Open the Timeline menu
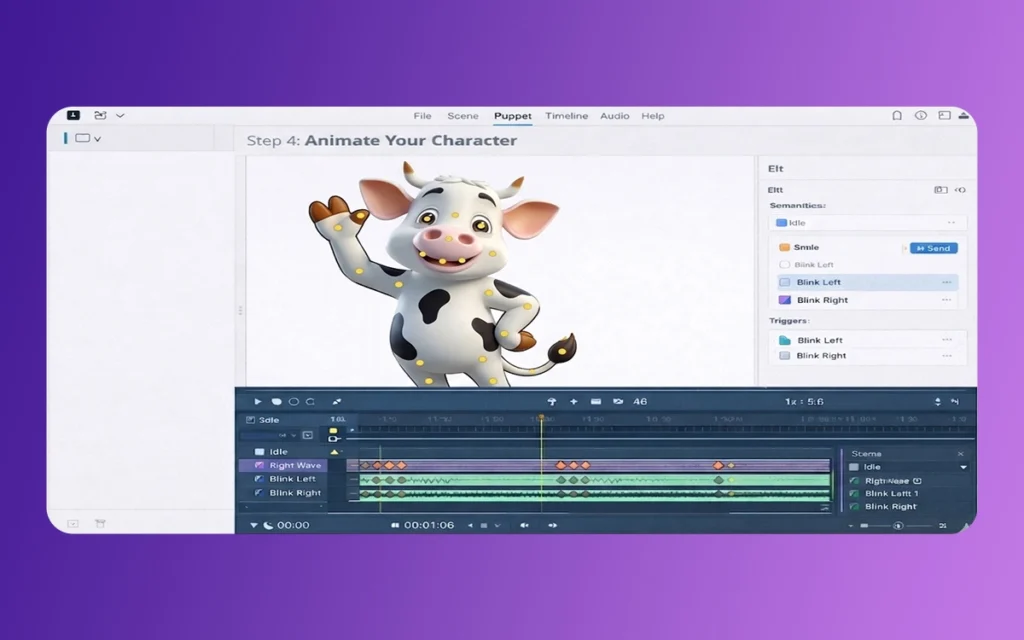Viewport: 1024px width, 640px height. coord(566,116)
